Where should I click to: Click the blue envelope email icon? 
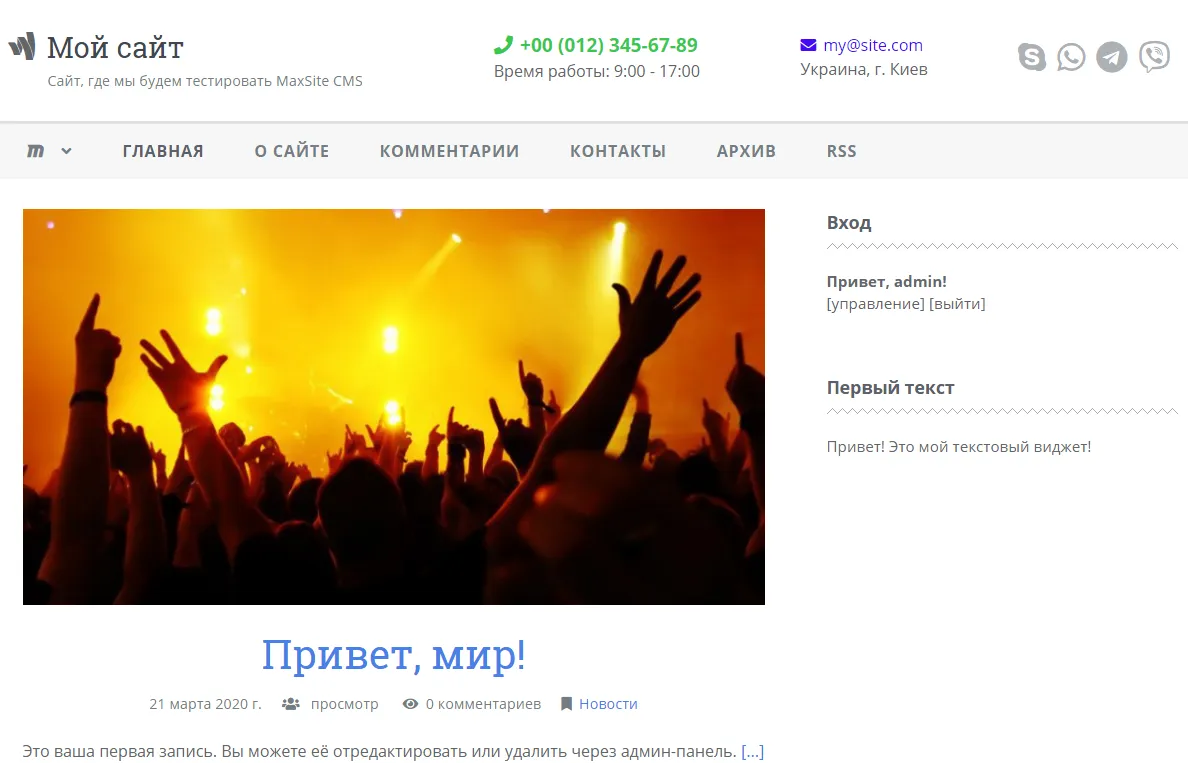coord(808,44)
